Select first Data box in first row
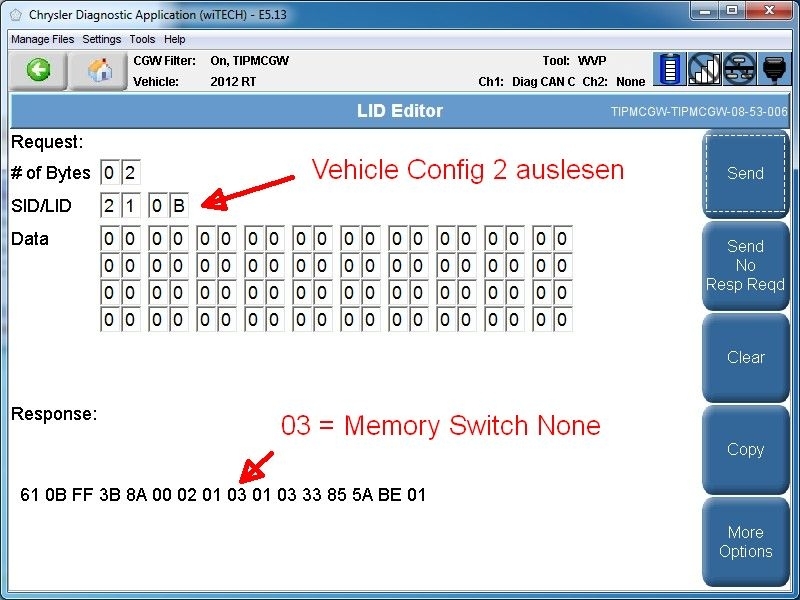This screenshot has width=800, height=600. 109,238
